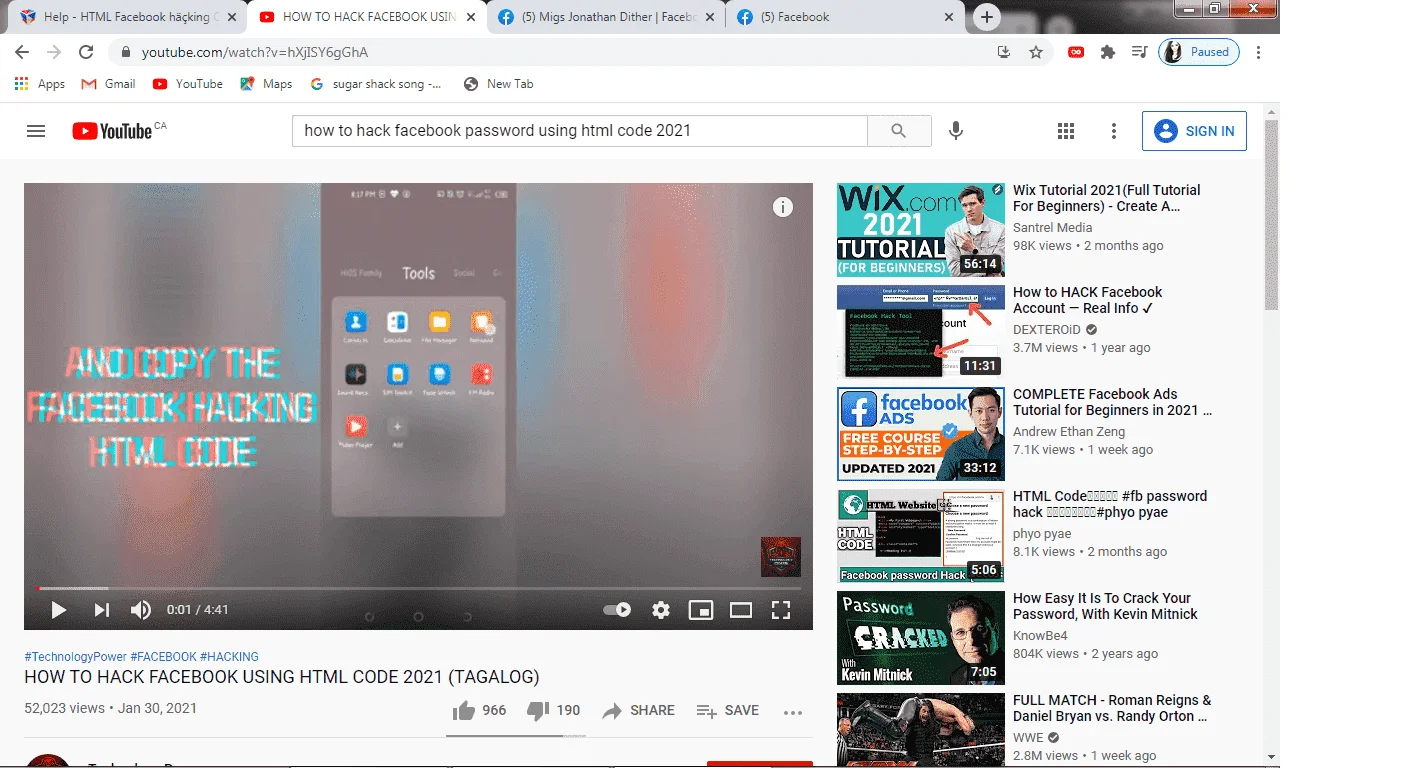Screen dimensions: 1416x768
Task: Go back in browser history
Action: (22, 52)
